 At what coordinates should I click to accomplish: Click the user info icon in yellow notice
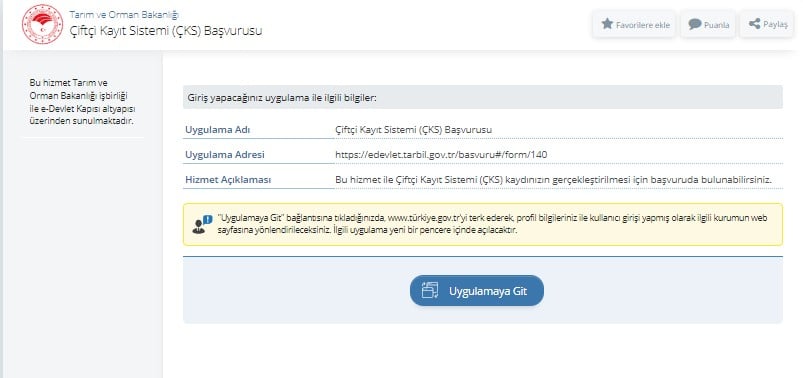(202, 225)
